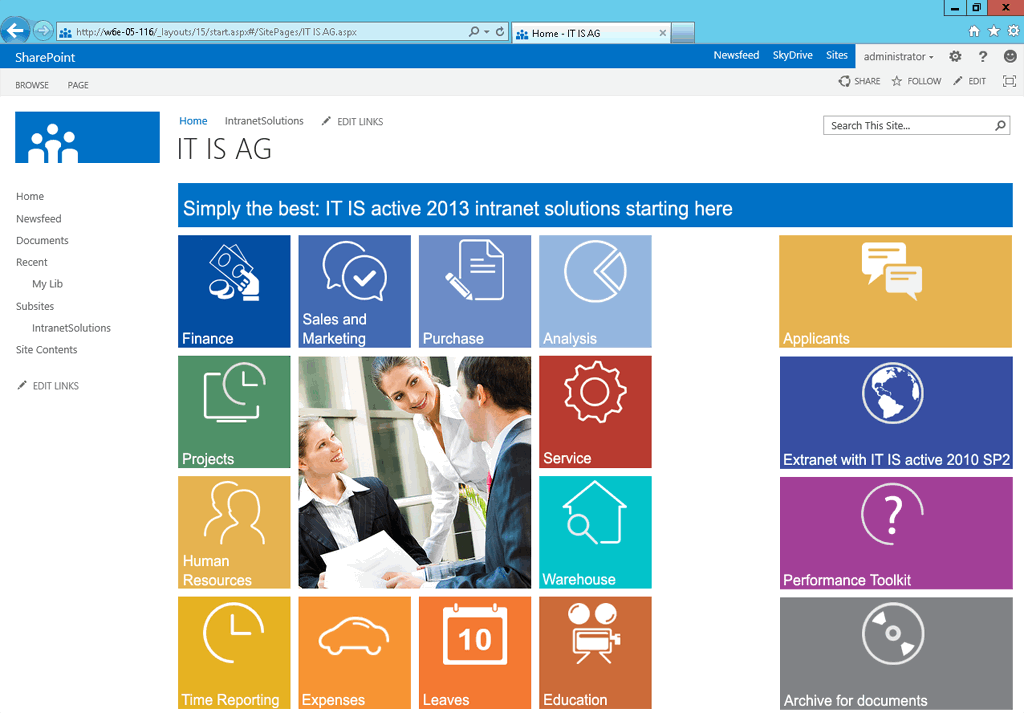Screen dimensions: 1024x713
Task: Open the Education camera tile
Action: coord(595,653)
